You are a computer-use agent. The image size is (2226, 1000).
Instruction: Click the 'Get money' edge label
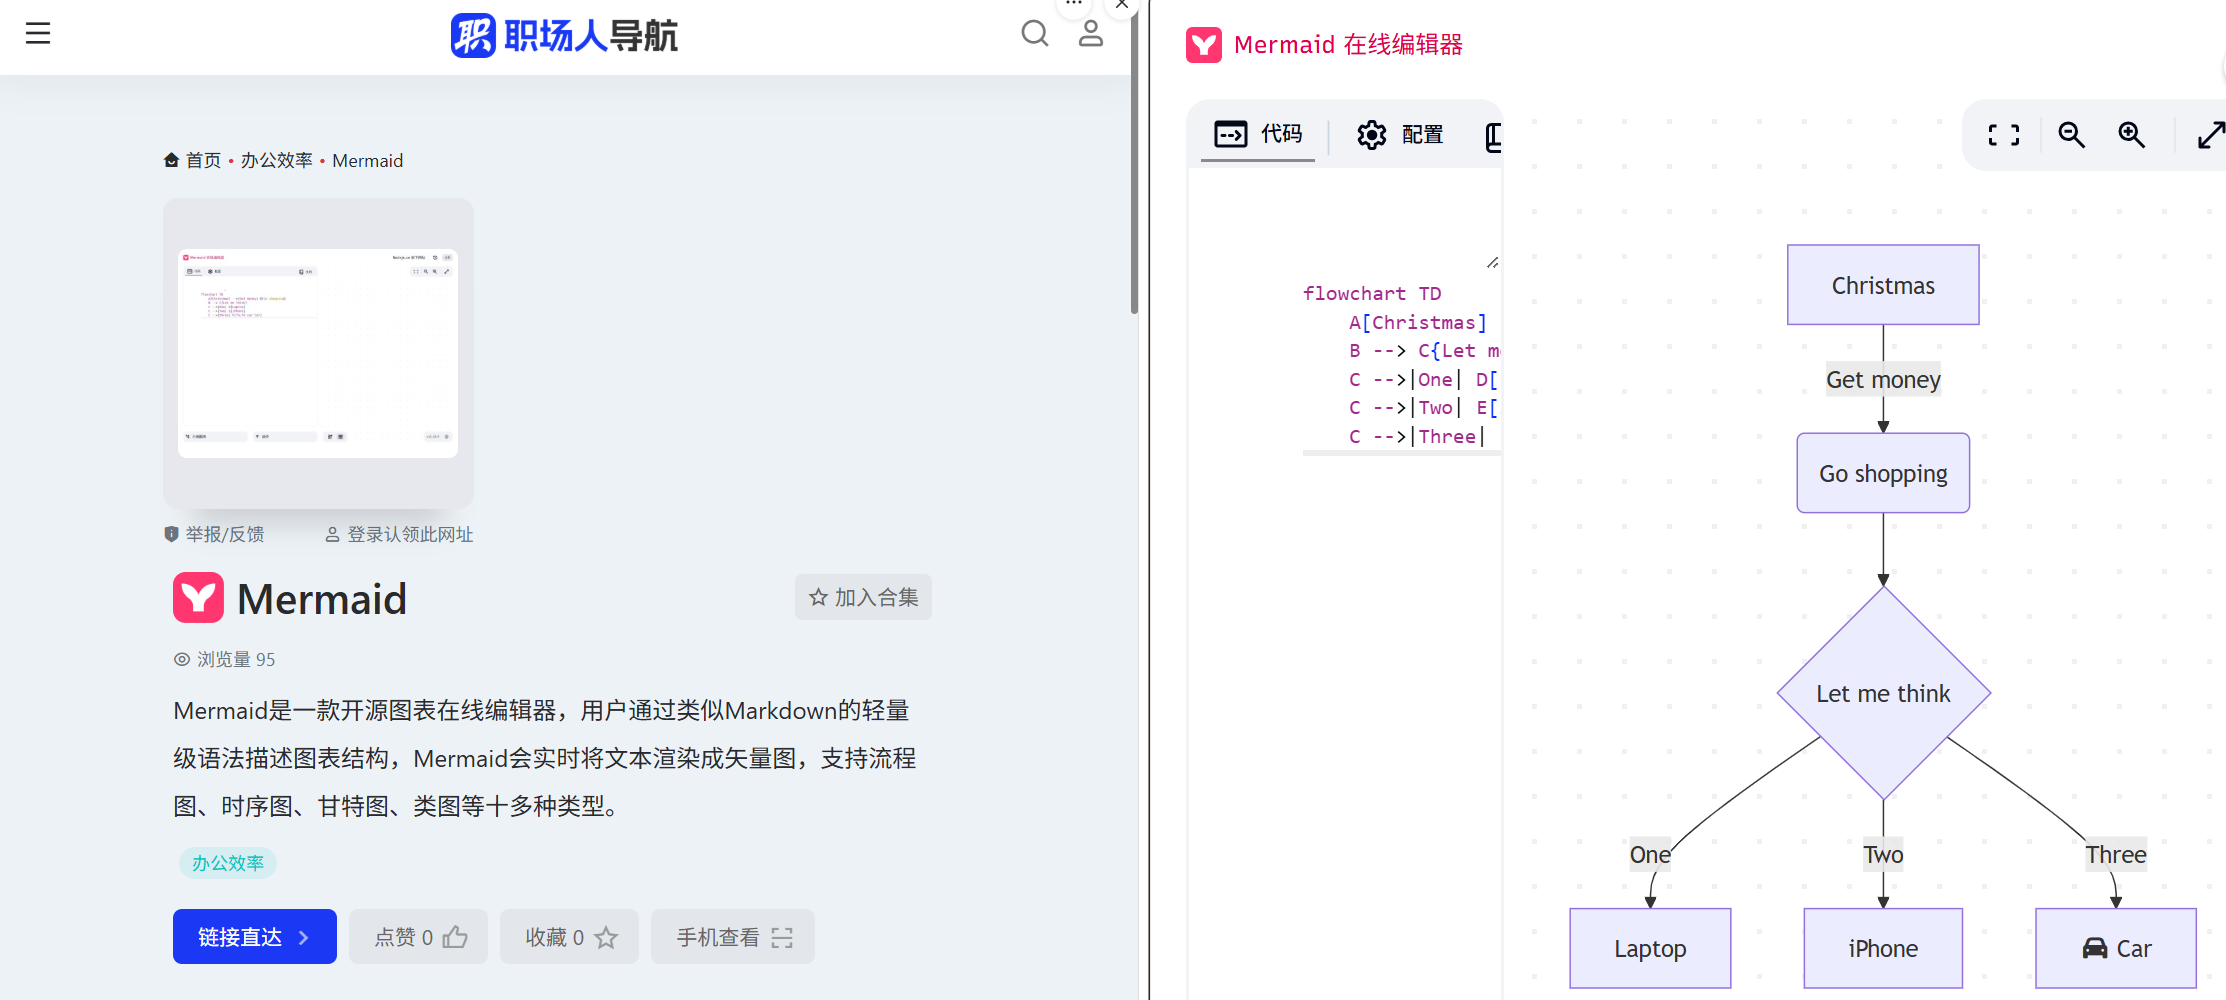click(1883, 380)
